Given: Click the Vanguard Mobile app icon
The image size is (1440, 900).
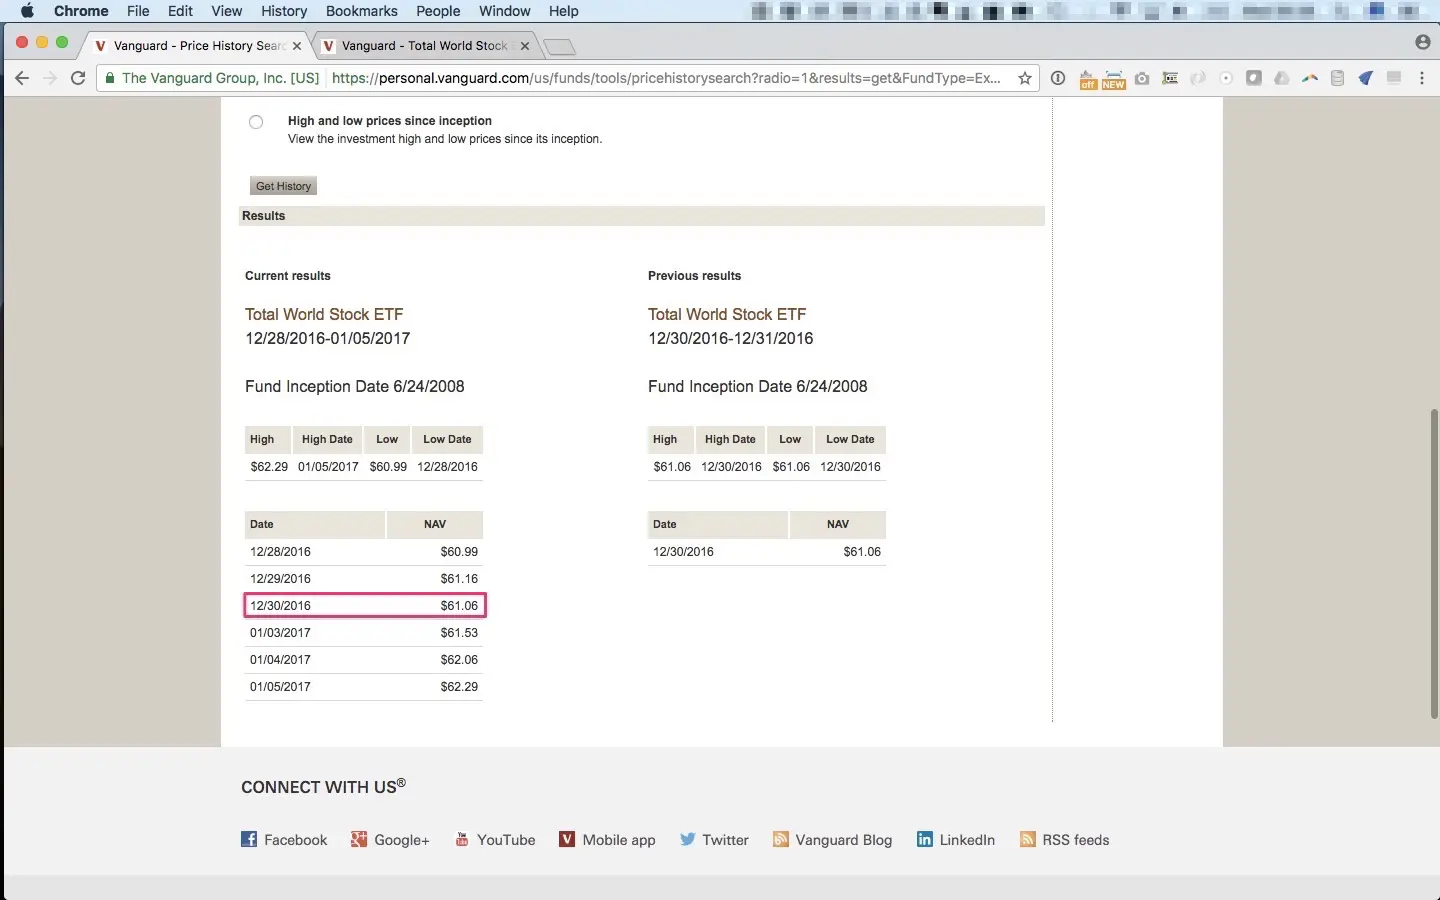Looking at the screenshot, I should tap(567, 839).
